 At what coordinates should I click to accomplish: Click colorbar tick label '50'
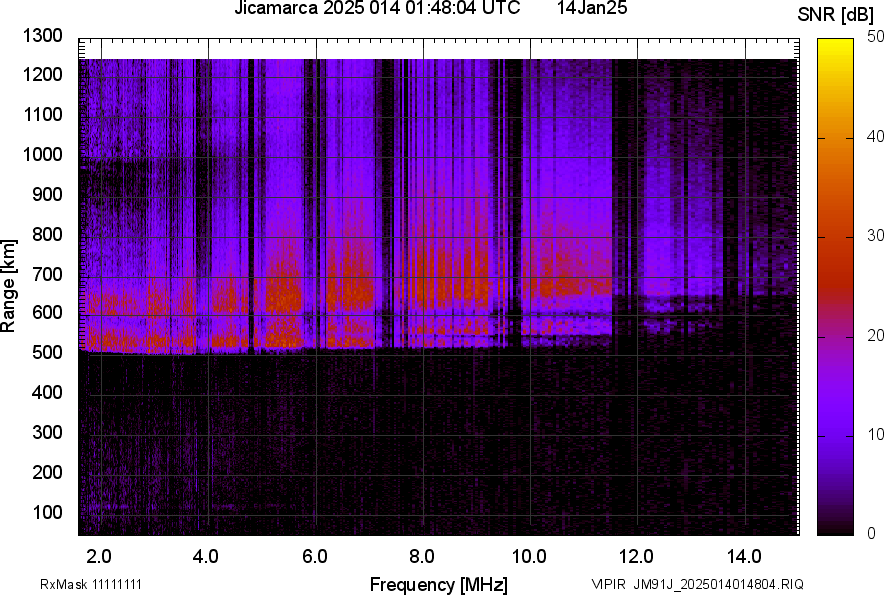point(875,37)
